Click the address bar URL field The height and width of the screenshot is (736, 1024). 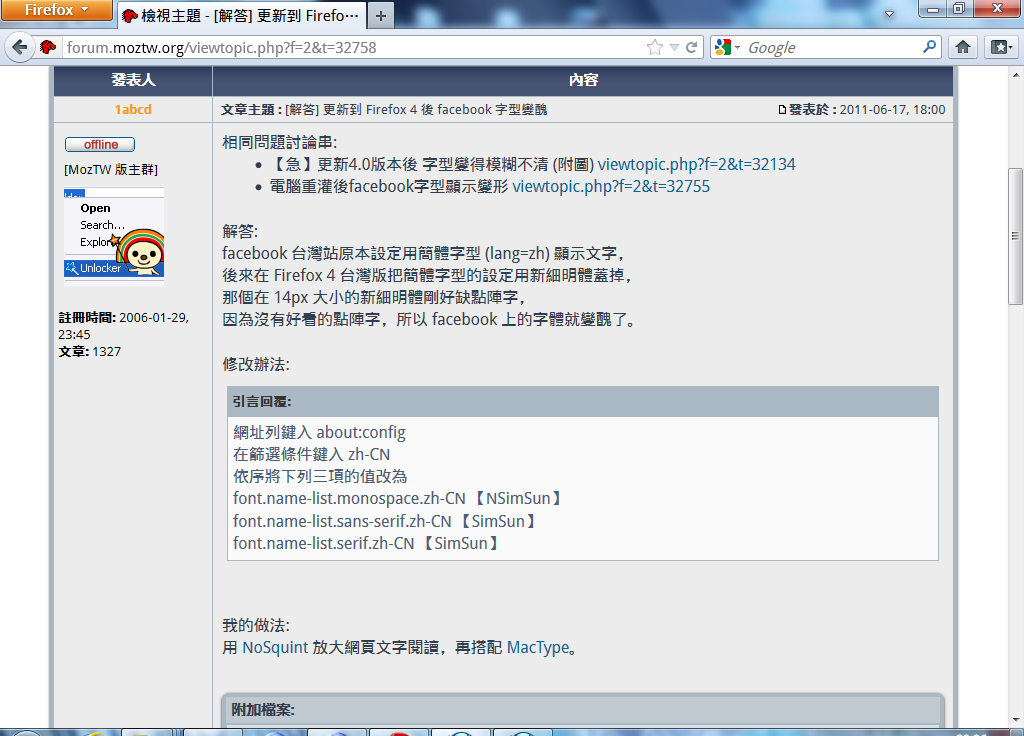click(353, 47)
